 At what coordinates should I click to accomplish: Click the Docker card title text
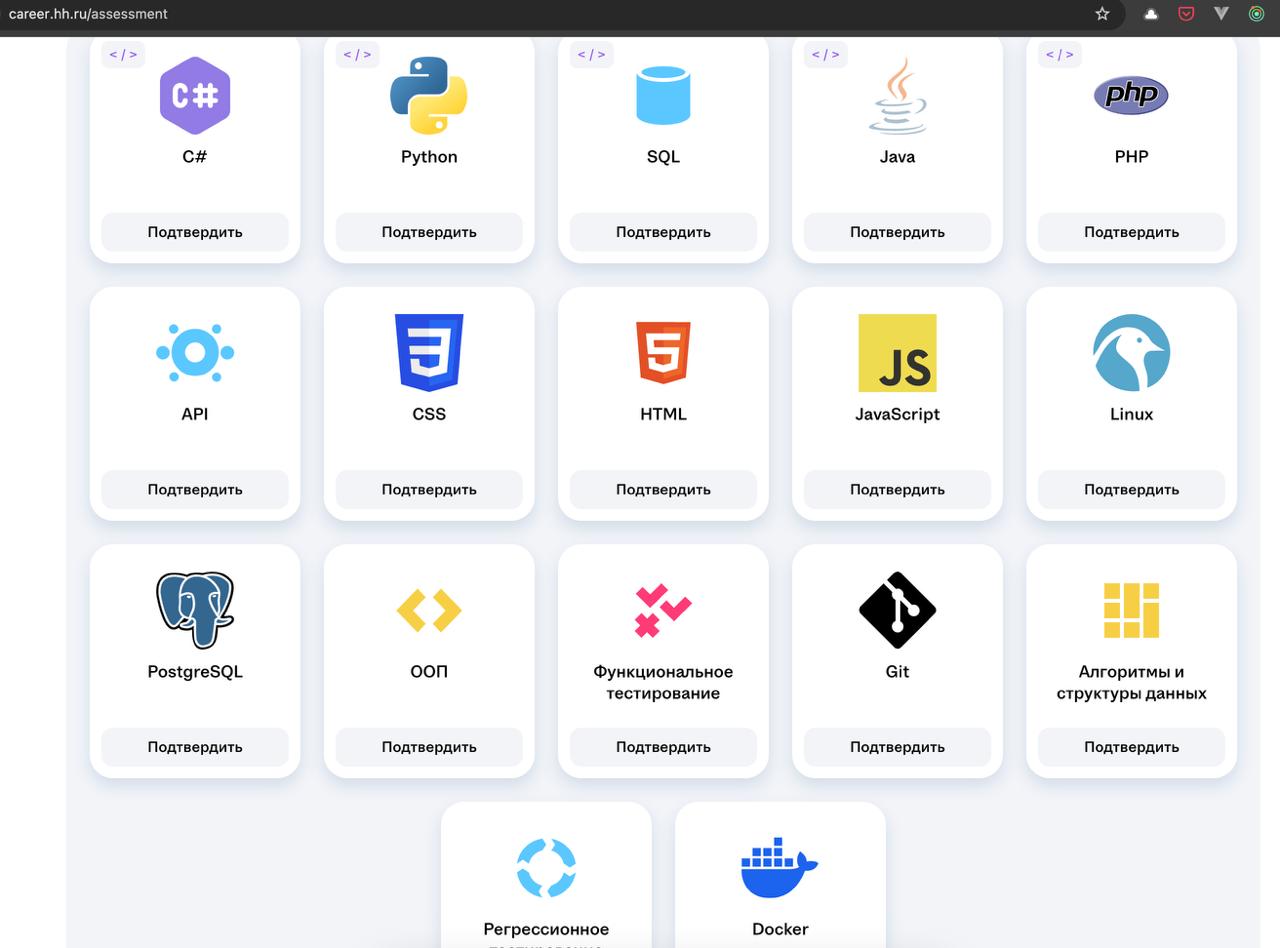780,929
